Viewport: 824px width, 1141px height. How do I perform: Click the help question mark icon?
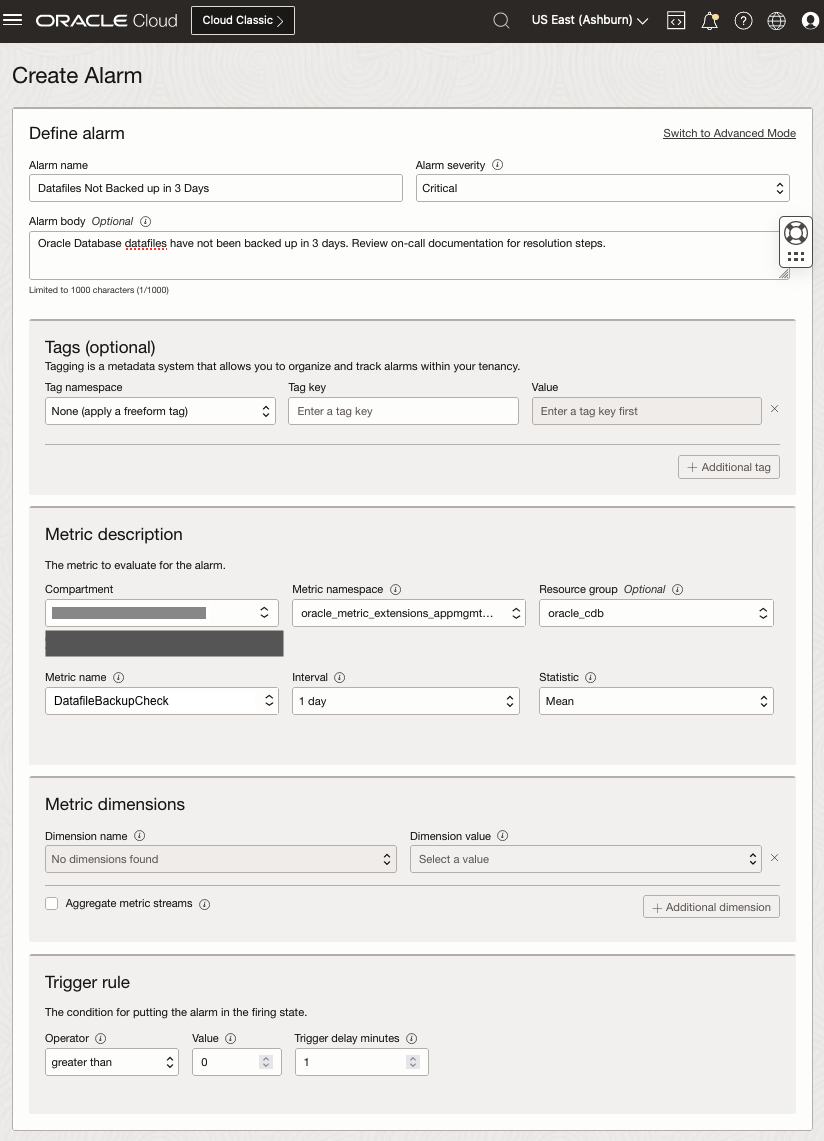743,20
